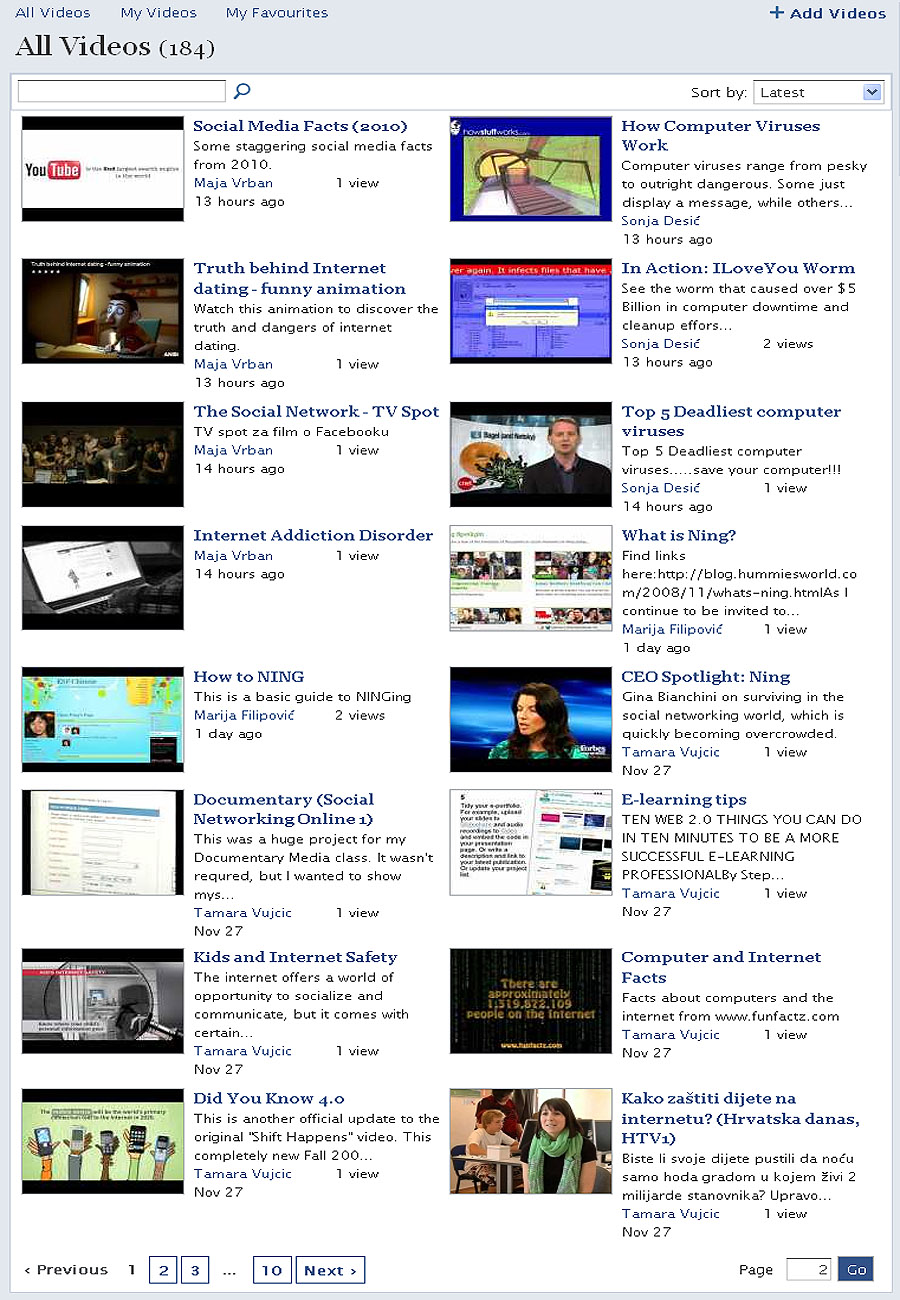
Task: Click '1 day ago' under What is Ning?
Action: pyautogui.click(x=656, y=648)
